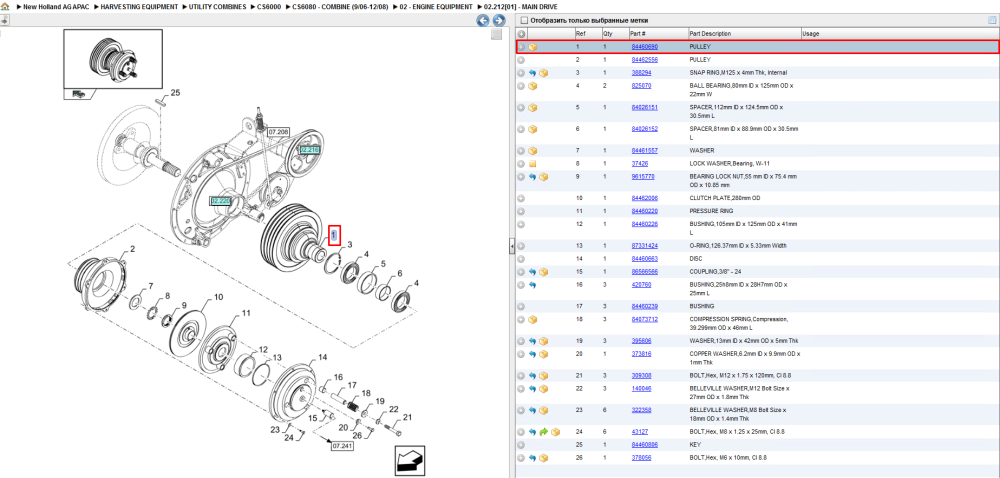Open UTILITY COMBINES breadcrumb
The height and width of the screenshot is (478, 1000).
pos(217,6)
